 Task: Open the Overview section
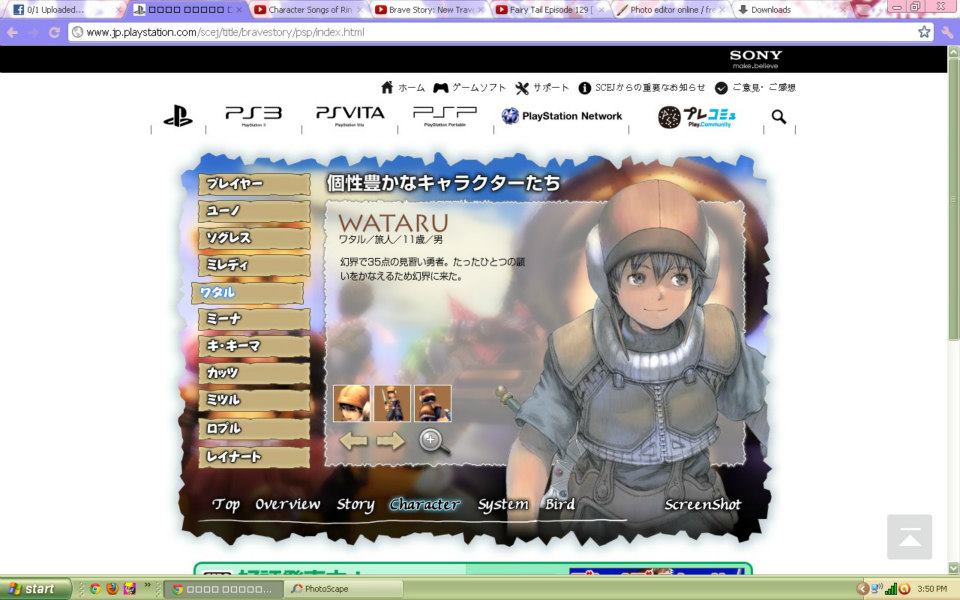(287, 504)
